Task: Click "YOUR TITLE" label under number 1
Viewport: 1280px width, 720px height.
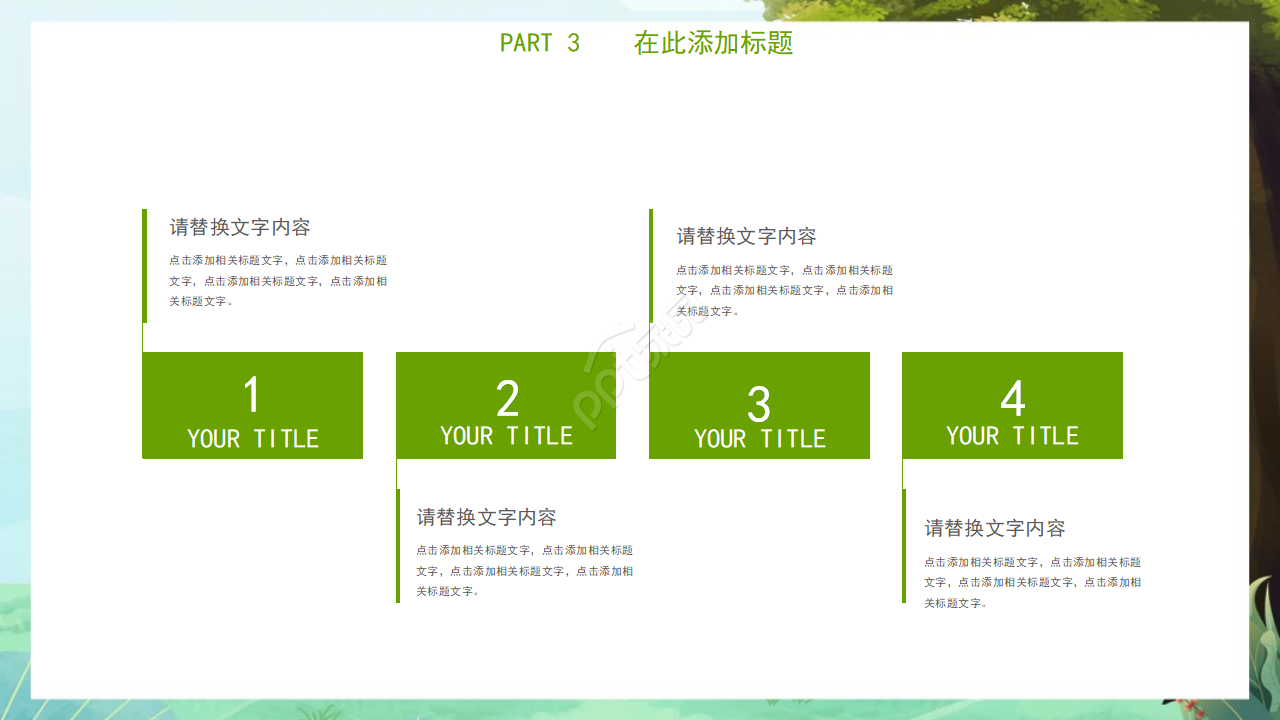Action: [x=252, y=439]
